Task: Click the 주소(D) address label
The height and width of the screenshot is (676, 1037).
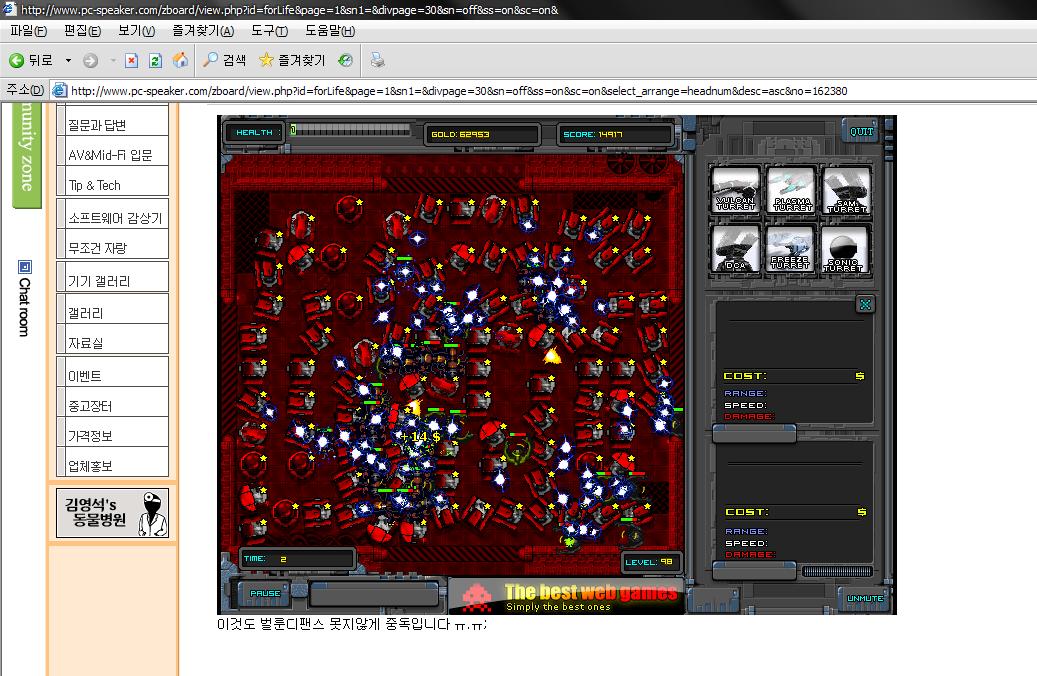Action: tap(24, 90)
